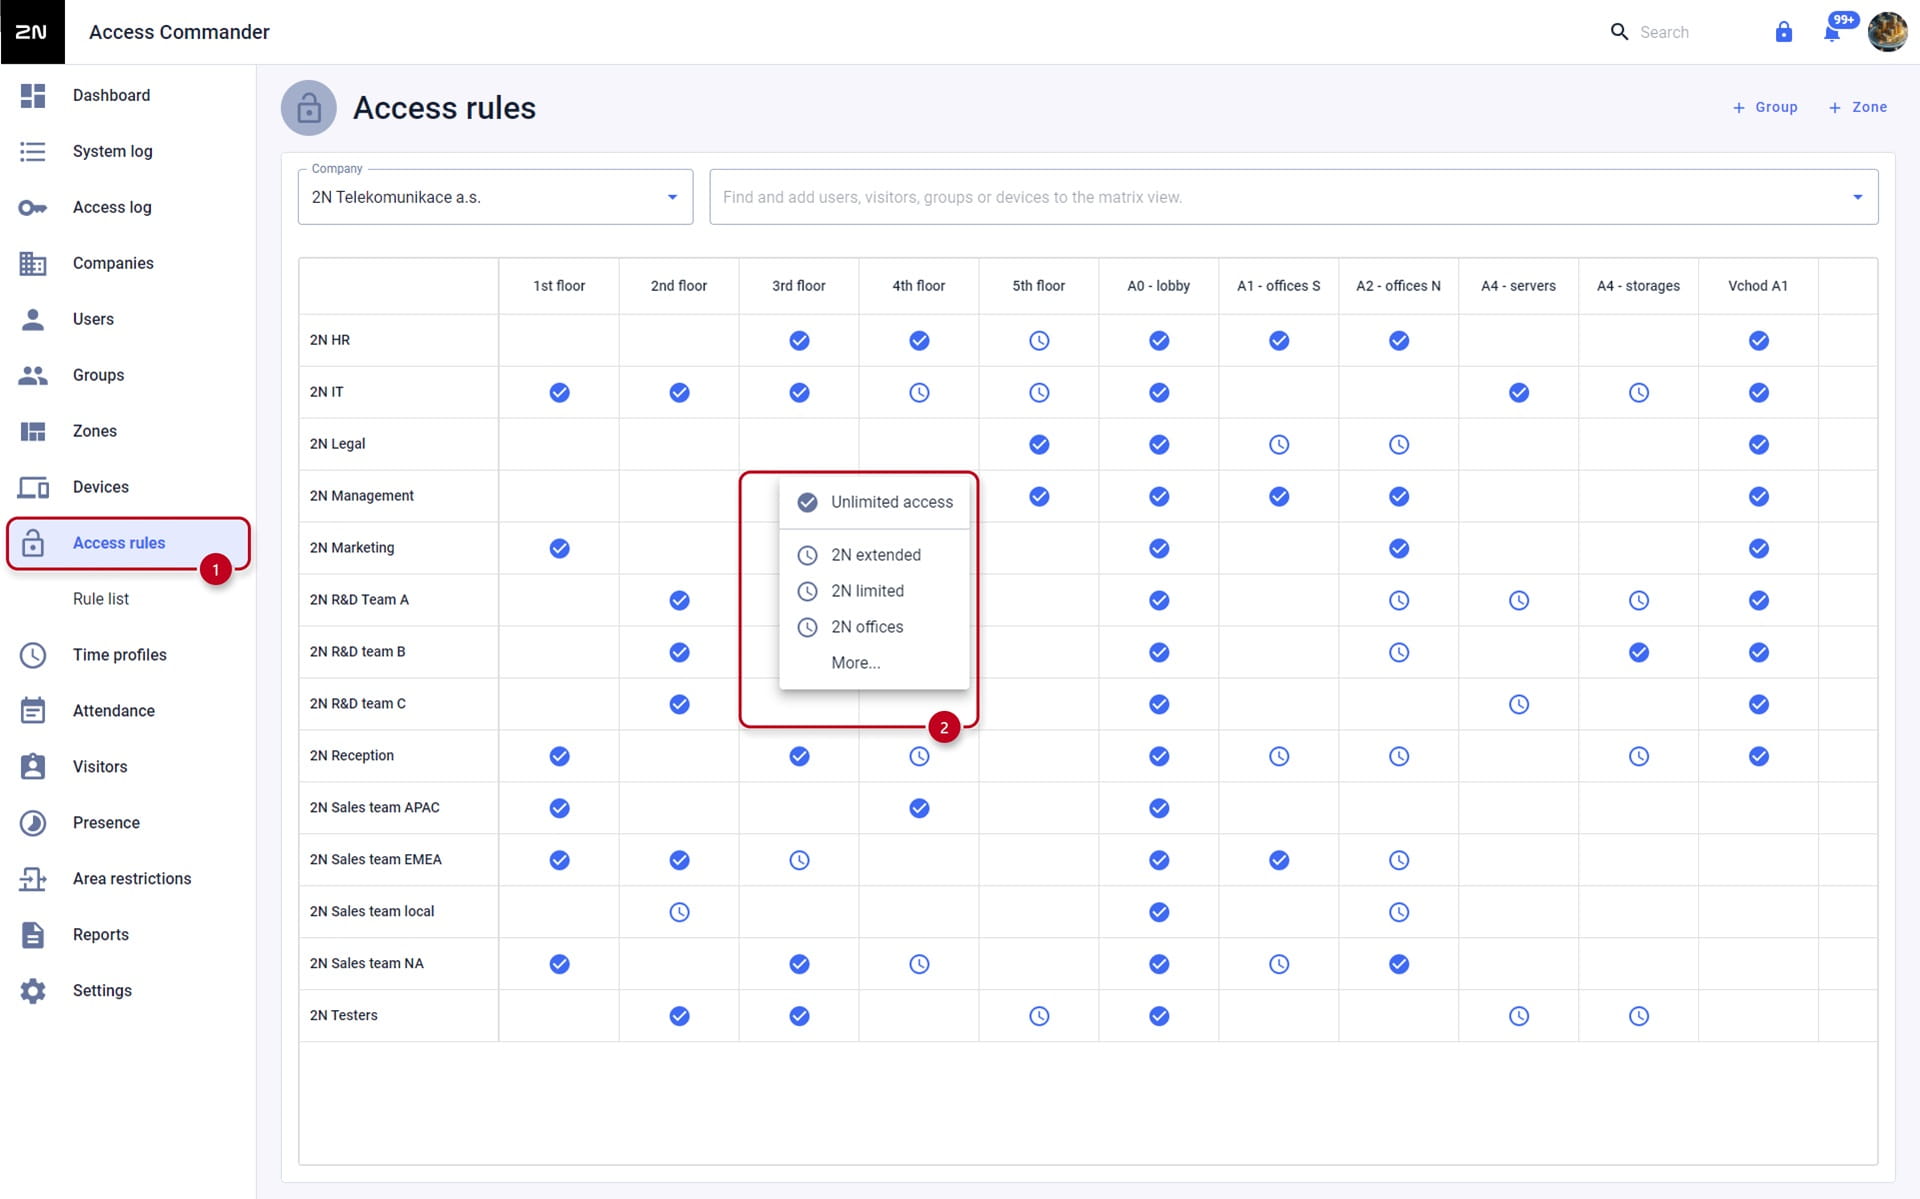
Task: Click the Companies building icon
Action: (x=33, y=263)
